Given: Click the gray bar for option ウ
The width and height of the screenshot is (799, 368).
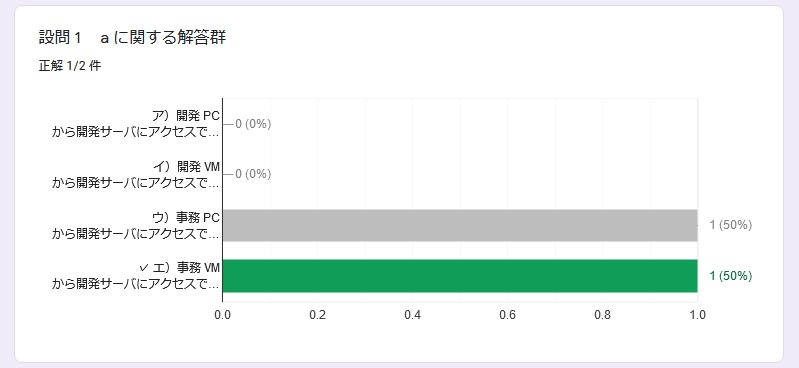Looking at the screenshot, I should pyautogui.click(x=460, y=225).
